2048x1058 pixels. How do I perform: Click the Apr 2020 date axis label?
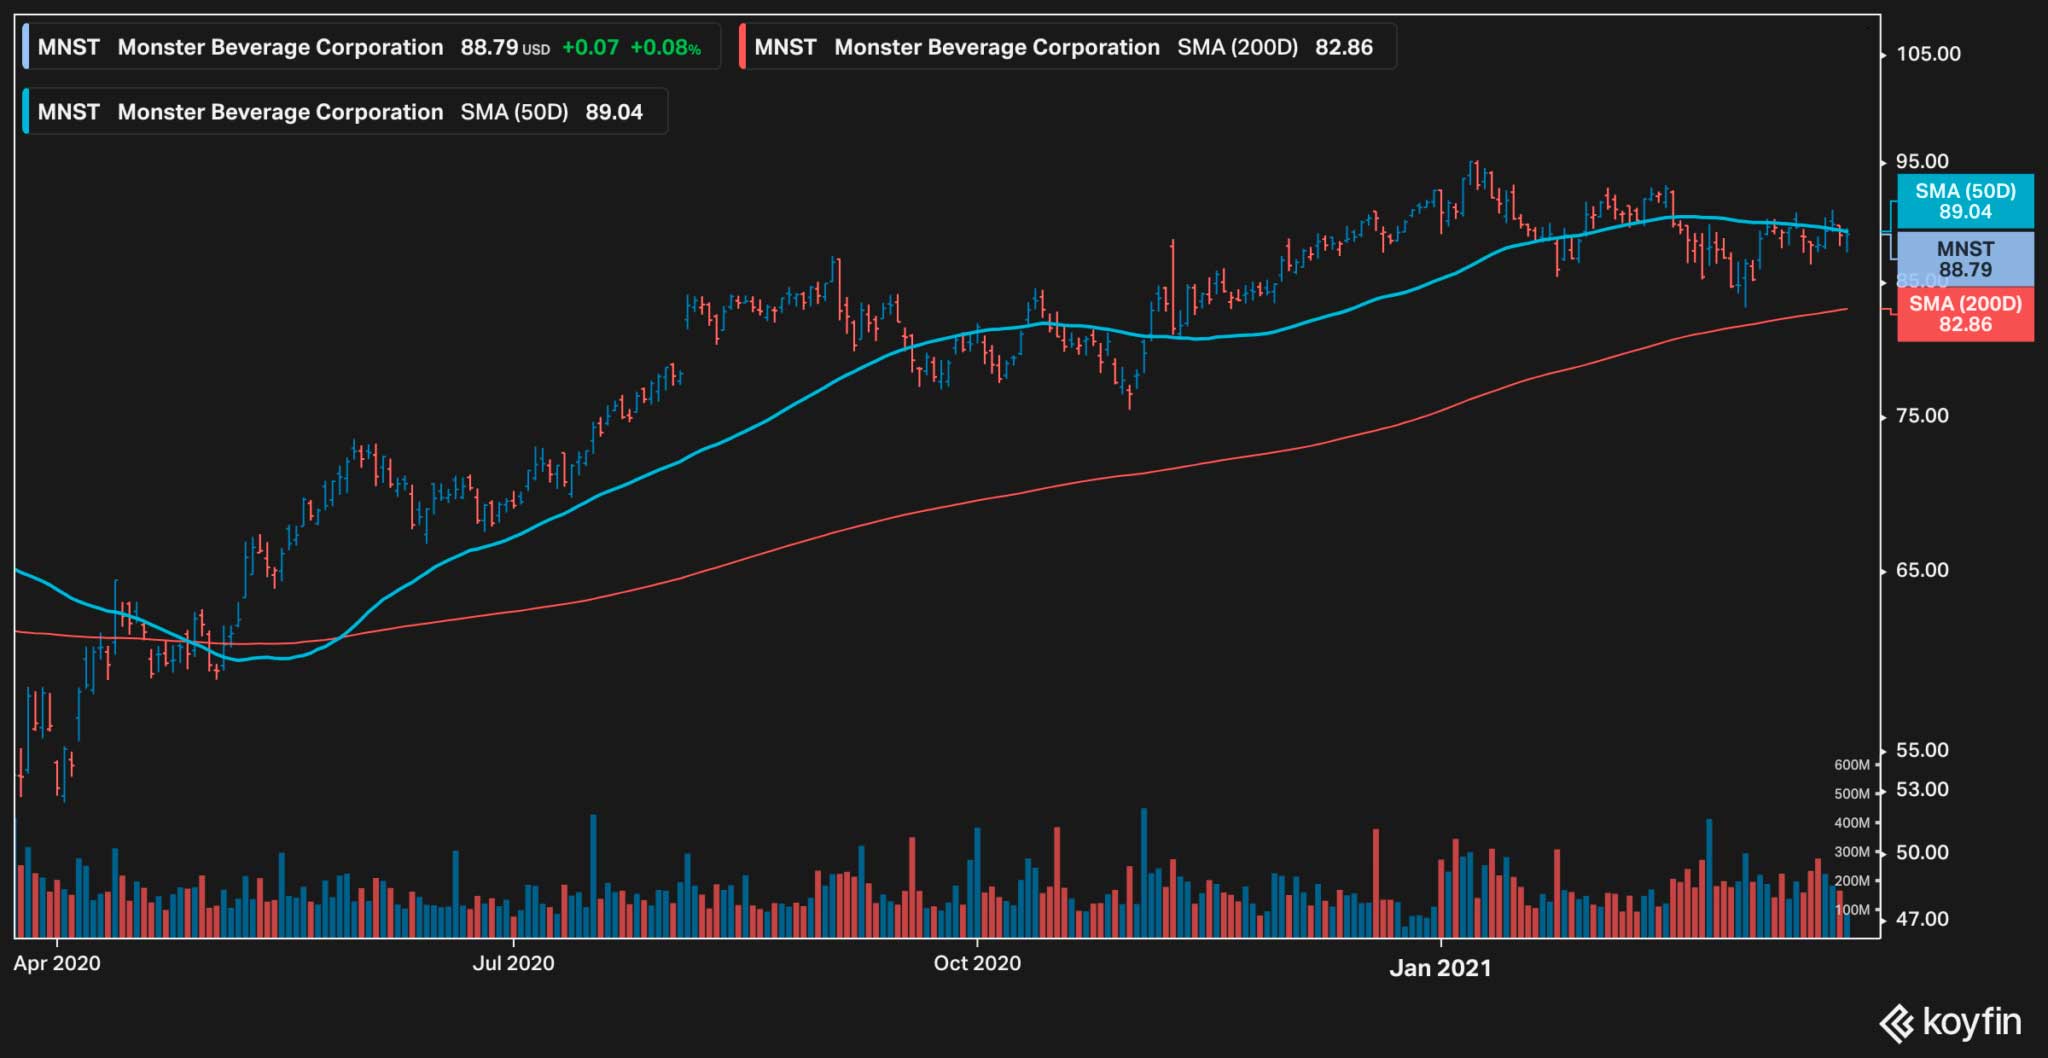tap(57, 963)
